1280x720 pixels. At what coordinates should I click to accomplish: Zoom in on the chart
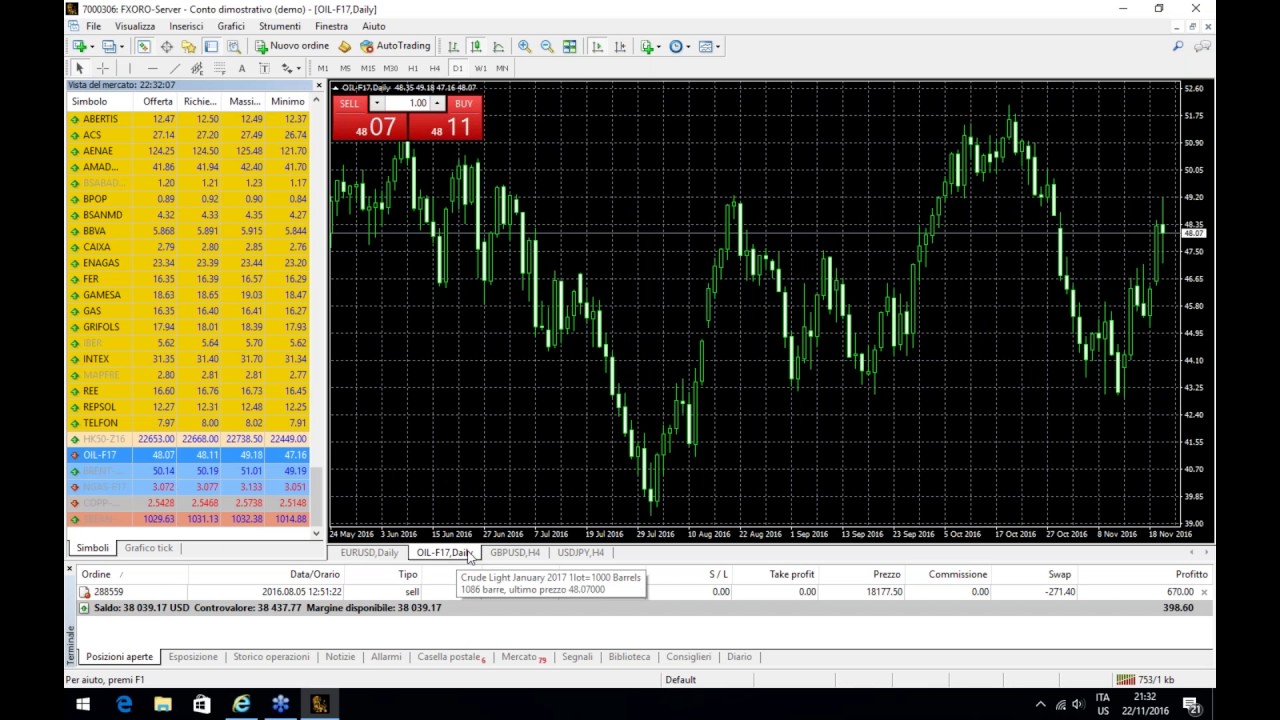[x=524, y=46]
